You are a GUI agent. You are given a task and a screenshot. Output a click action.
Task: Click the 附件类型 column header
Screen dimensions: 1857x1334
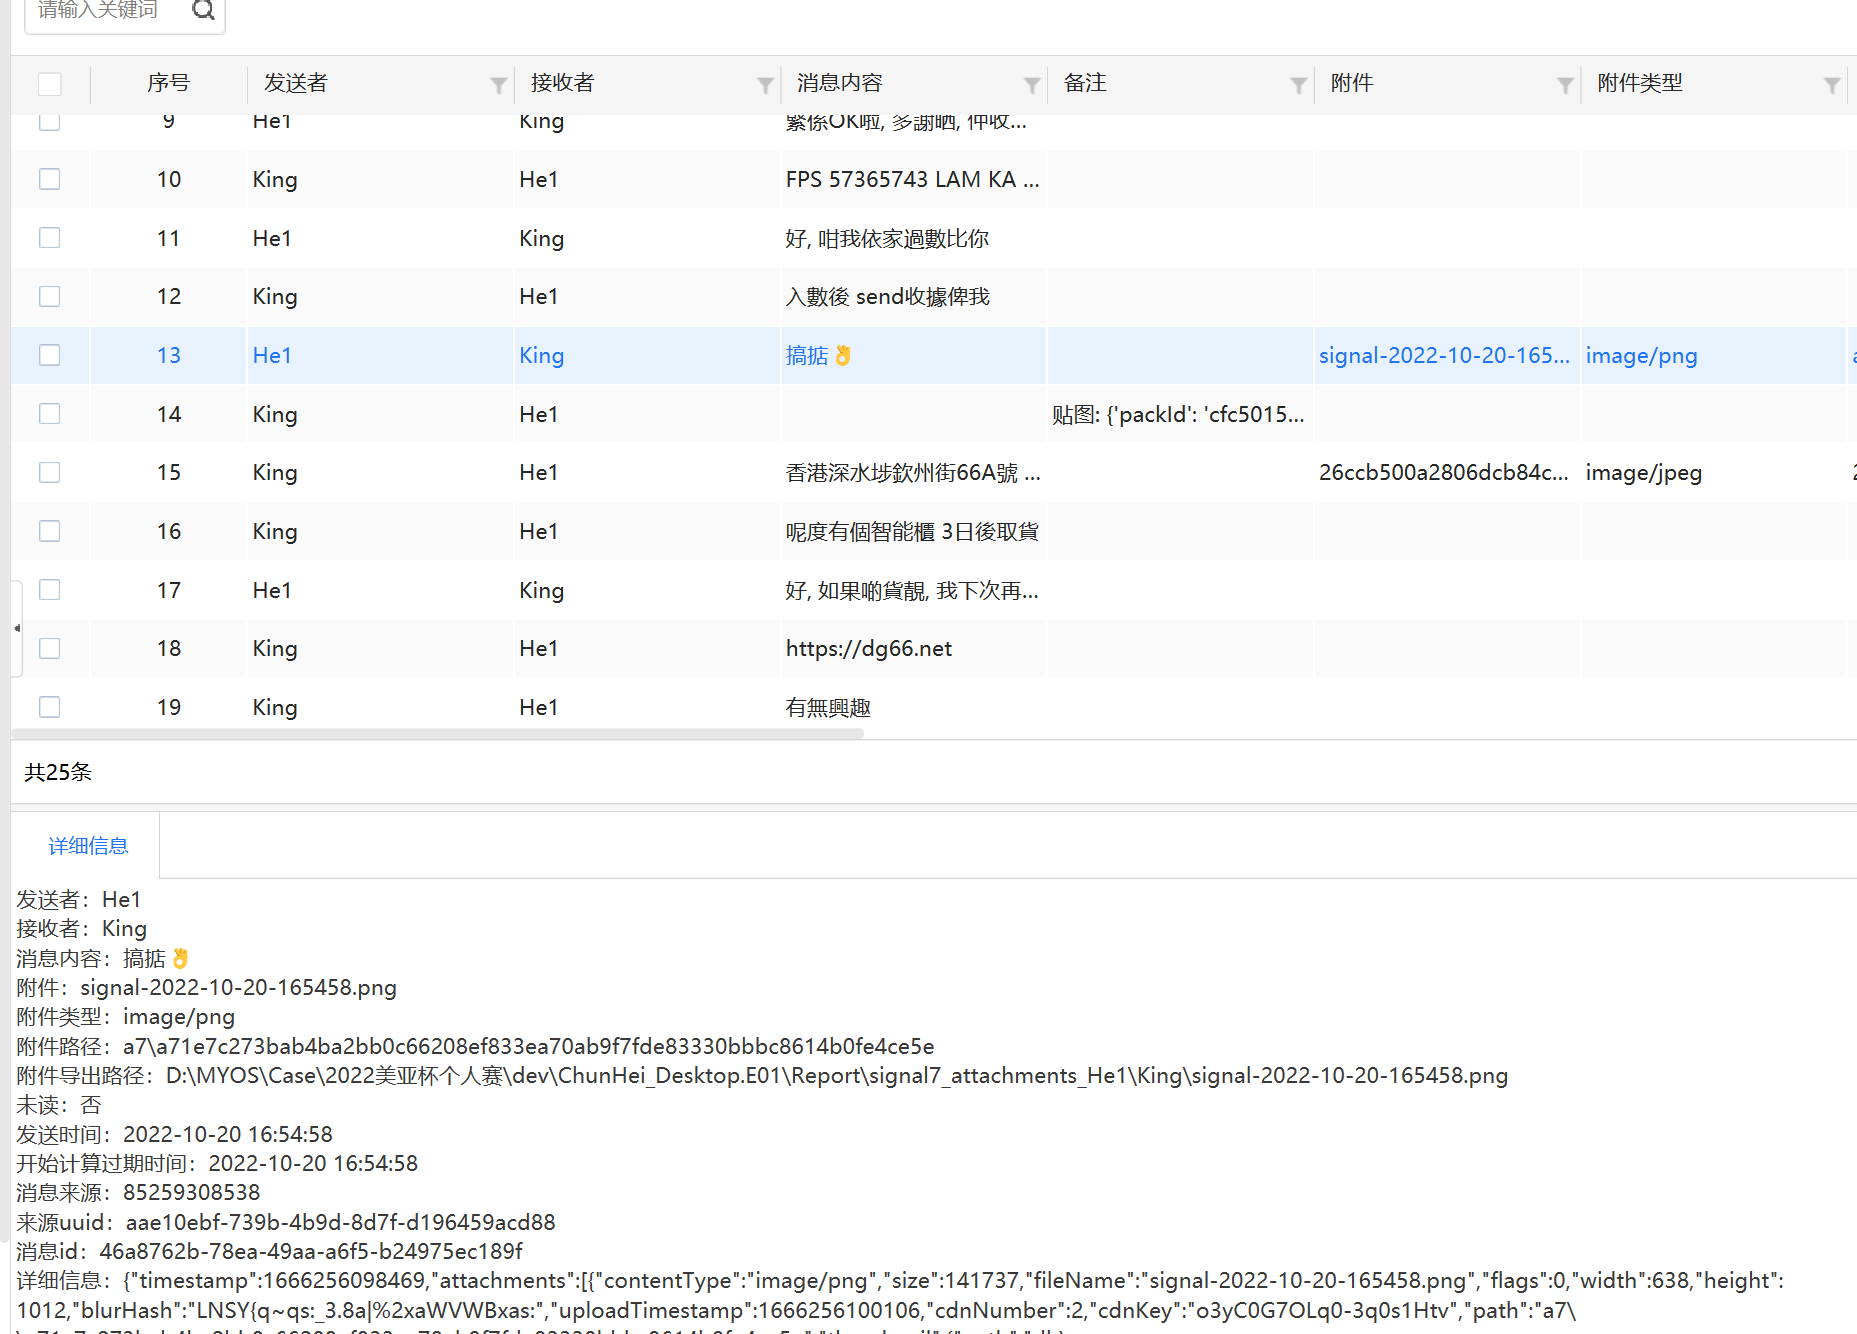tap(1640, 84)
